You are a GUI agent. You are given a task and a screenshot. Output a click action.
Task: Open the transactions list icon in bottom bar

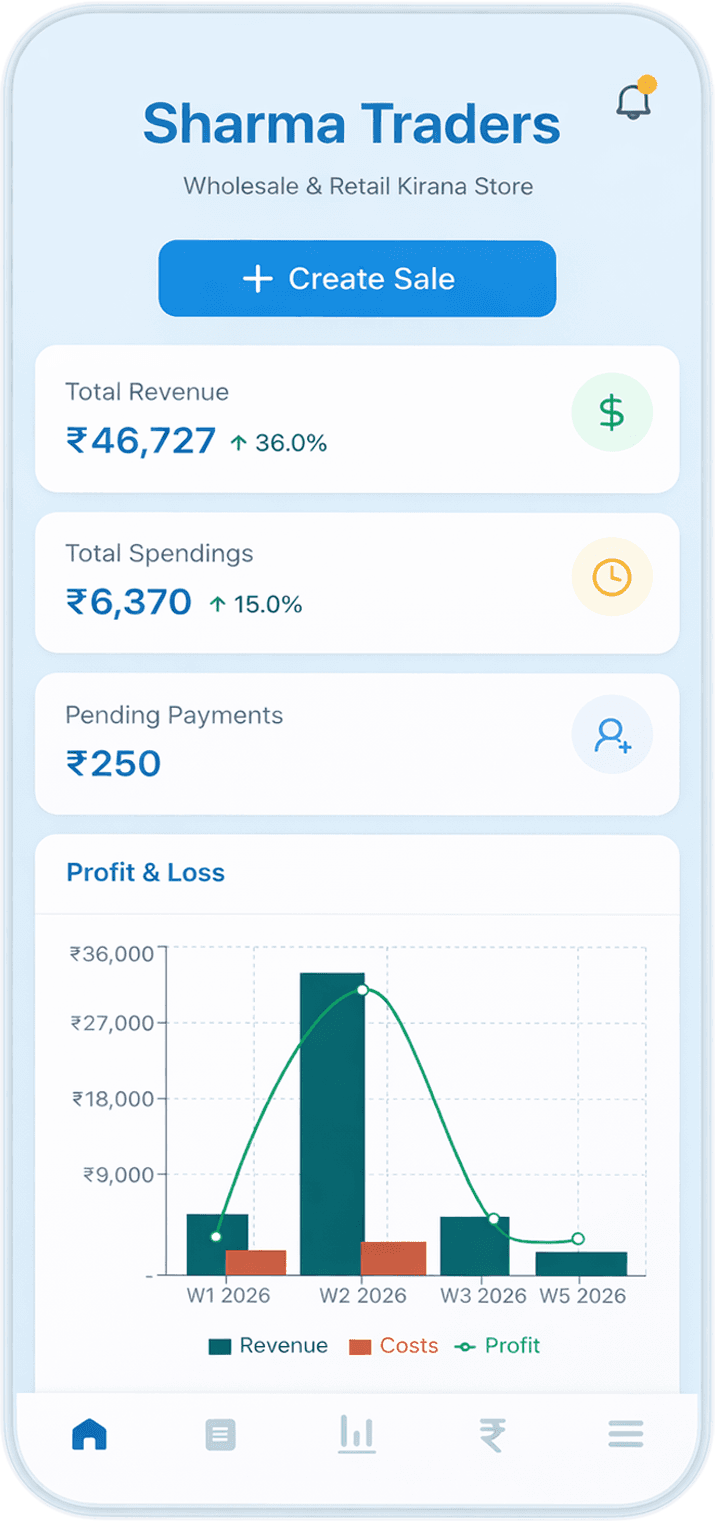[222, 1434]
